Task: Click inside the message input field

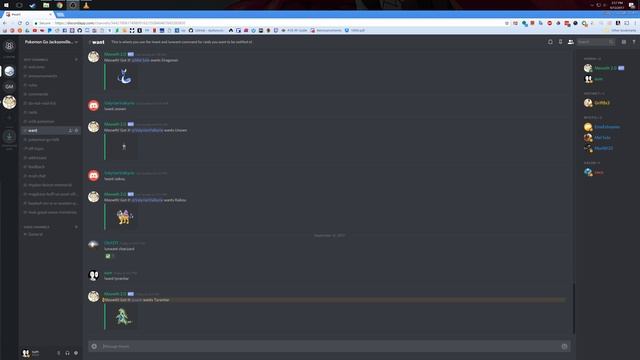Action: [329, 346]
